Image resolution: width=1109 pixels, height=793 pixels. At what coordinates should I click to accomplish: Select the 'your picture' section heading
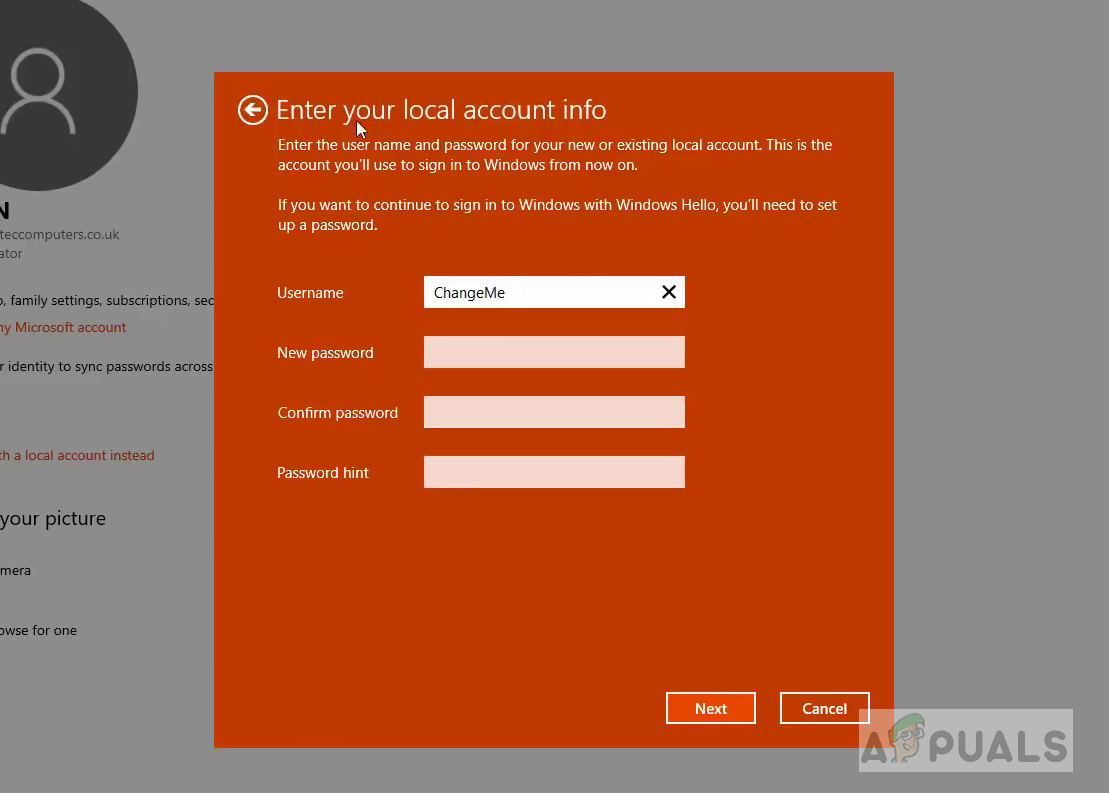tap(53, 519)
